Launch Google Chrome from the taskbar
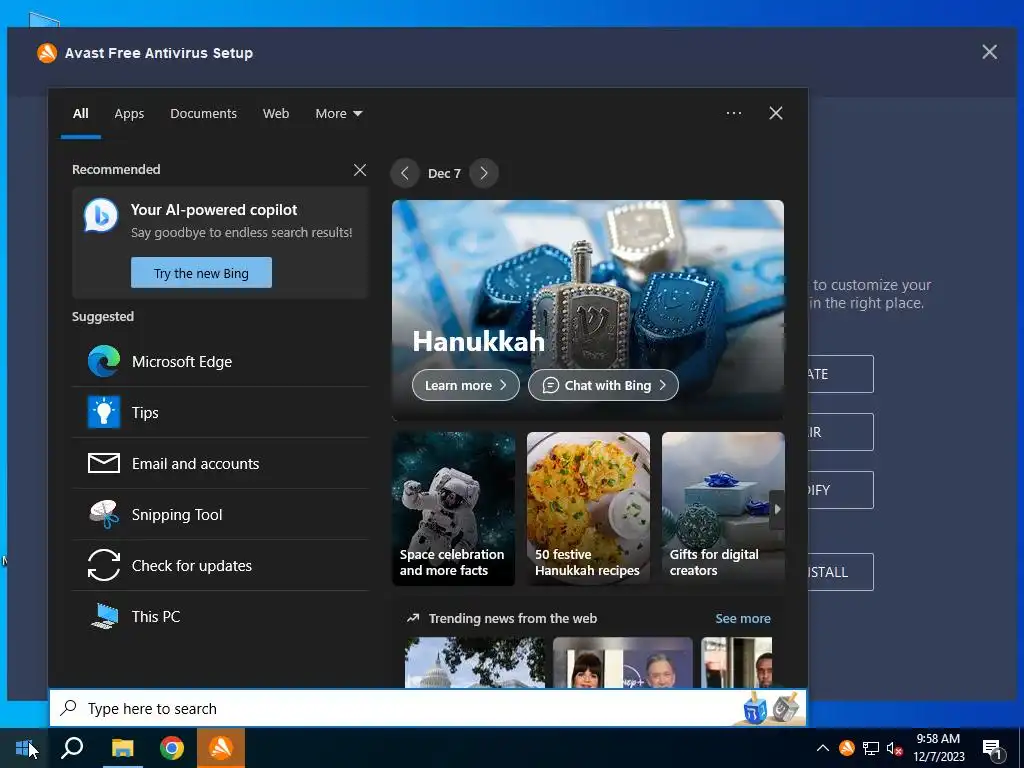The height and width of the screenshot is (768, 1024). 172,748
